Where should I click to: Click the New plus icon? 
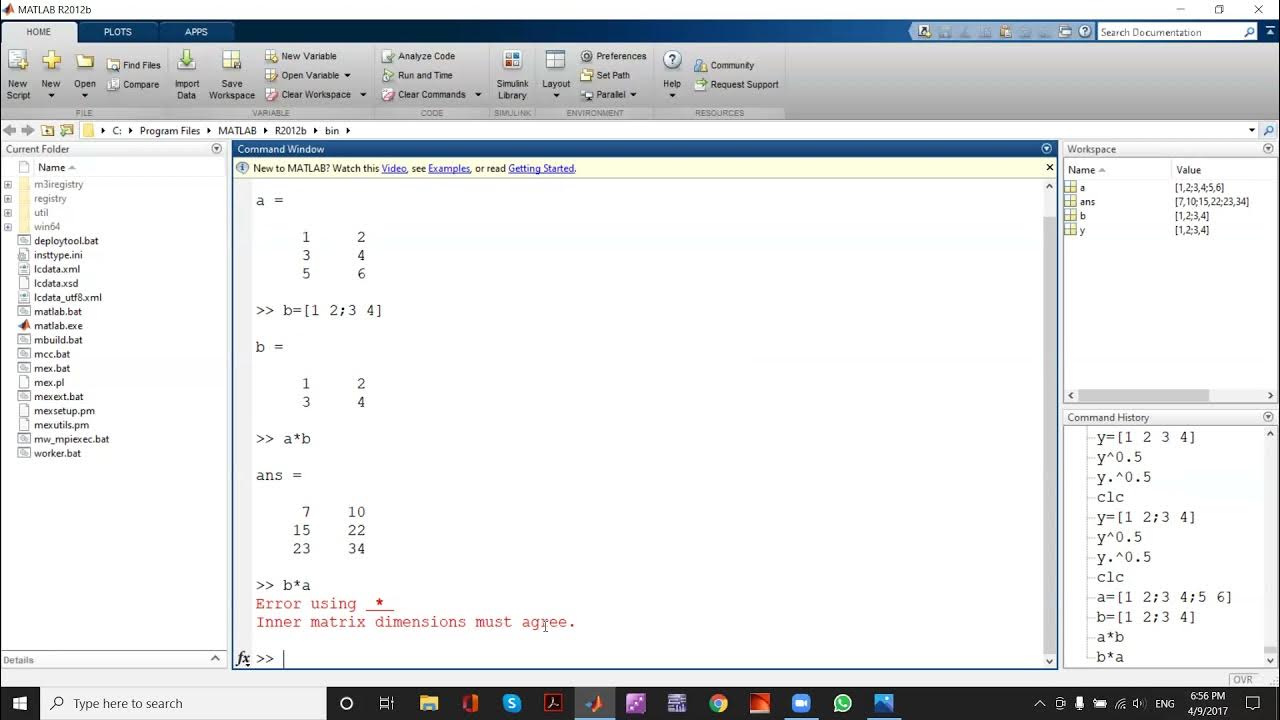51,62
